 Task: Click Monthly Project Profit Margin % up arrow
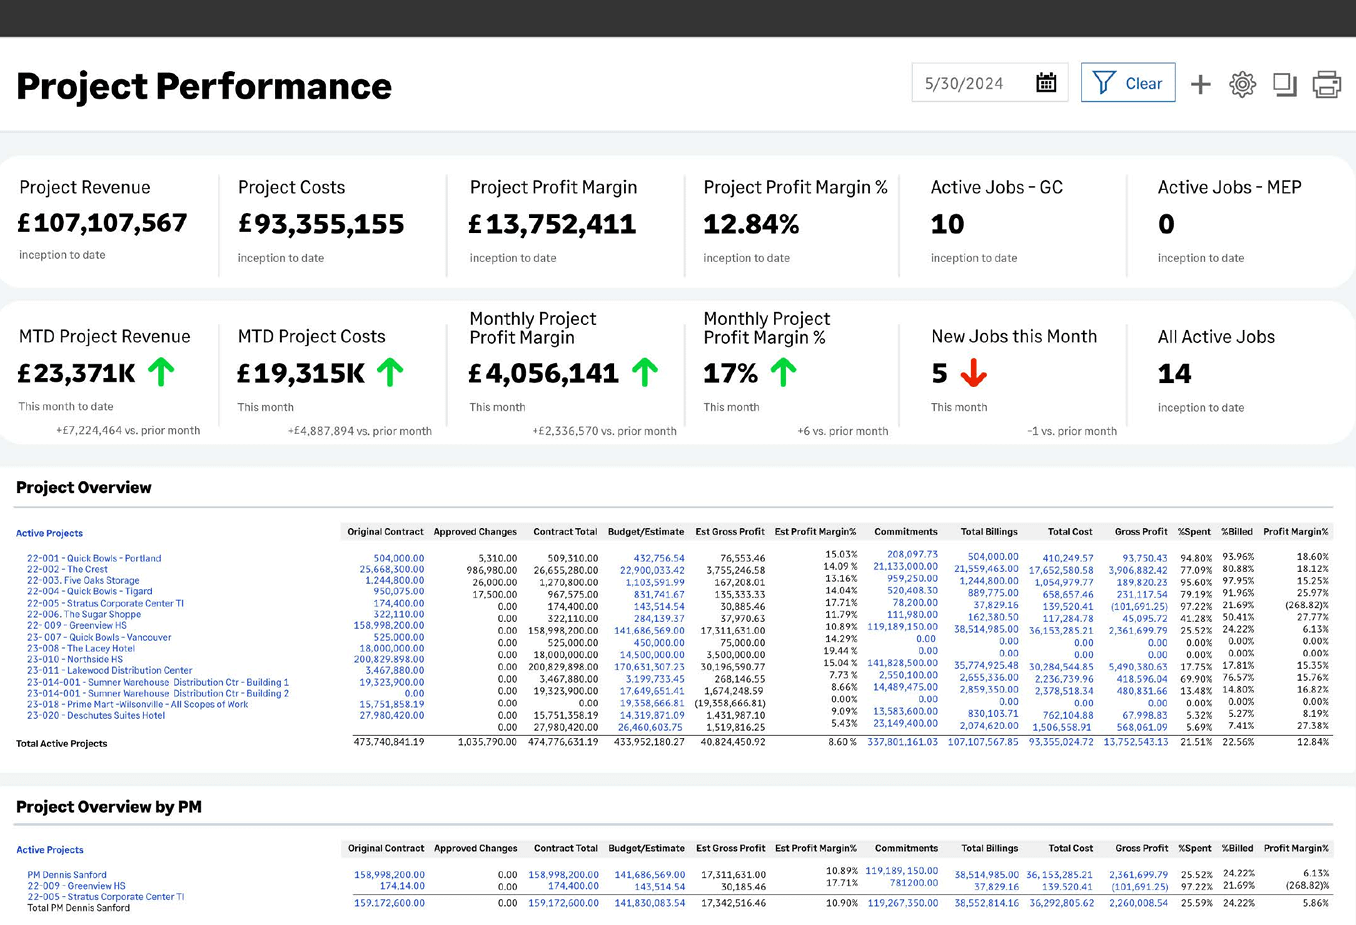(784, 372)
